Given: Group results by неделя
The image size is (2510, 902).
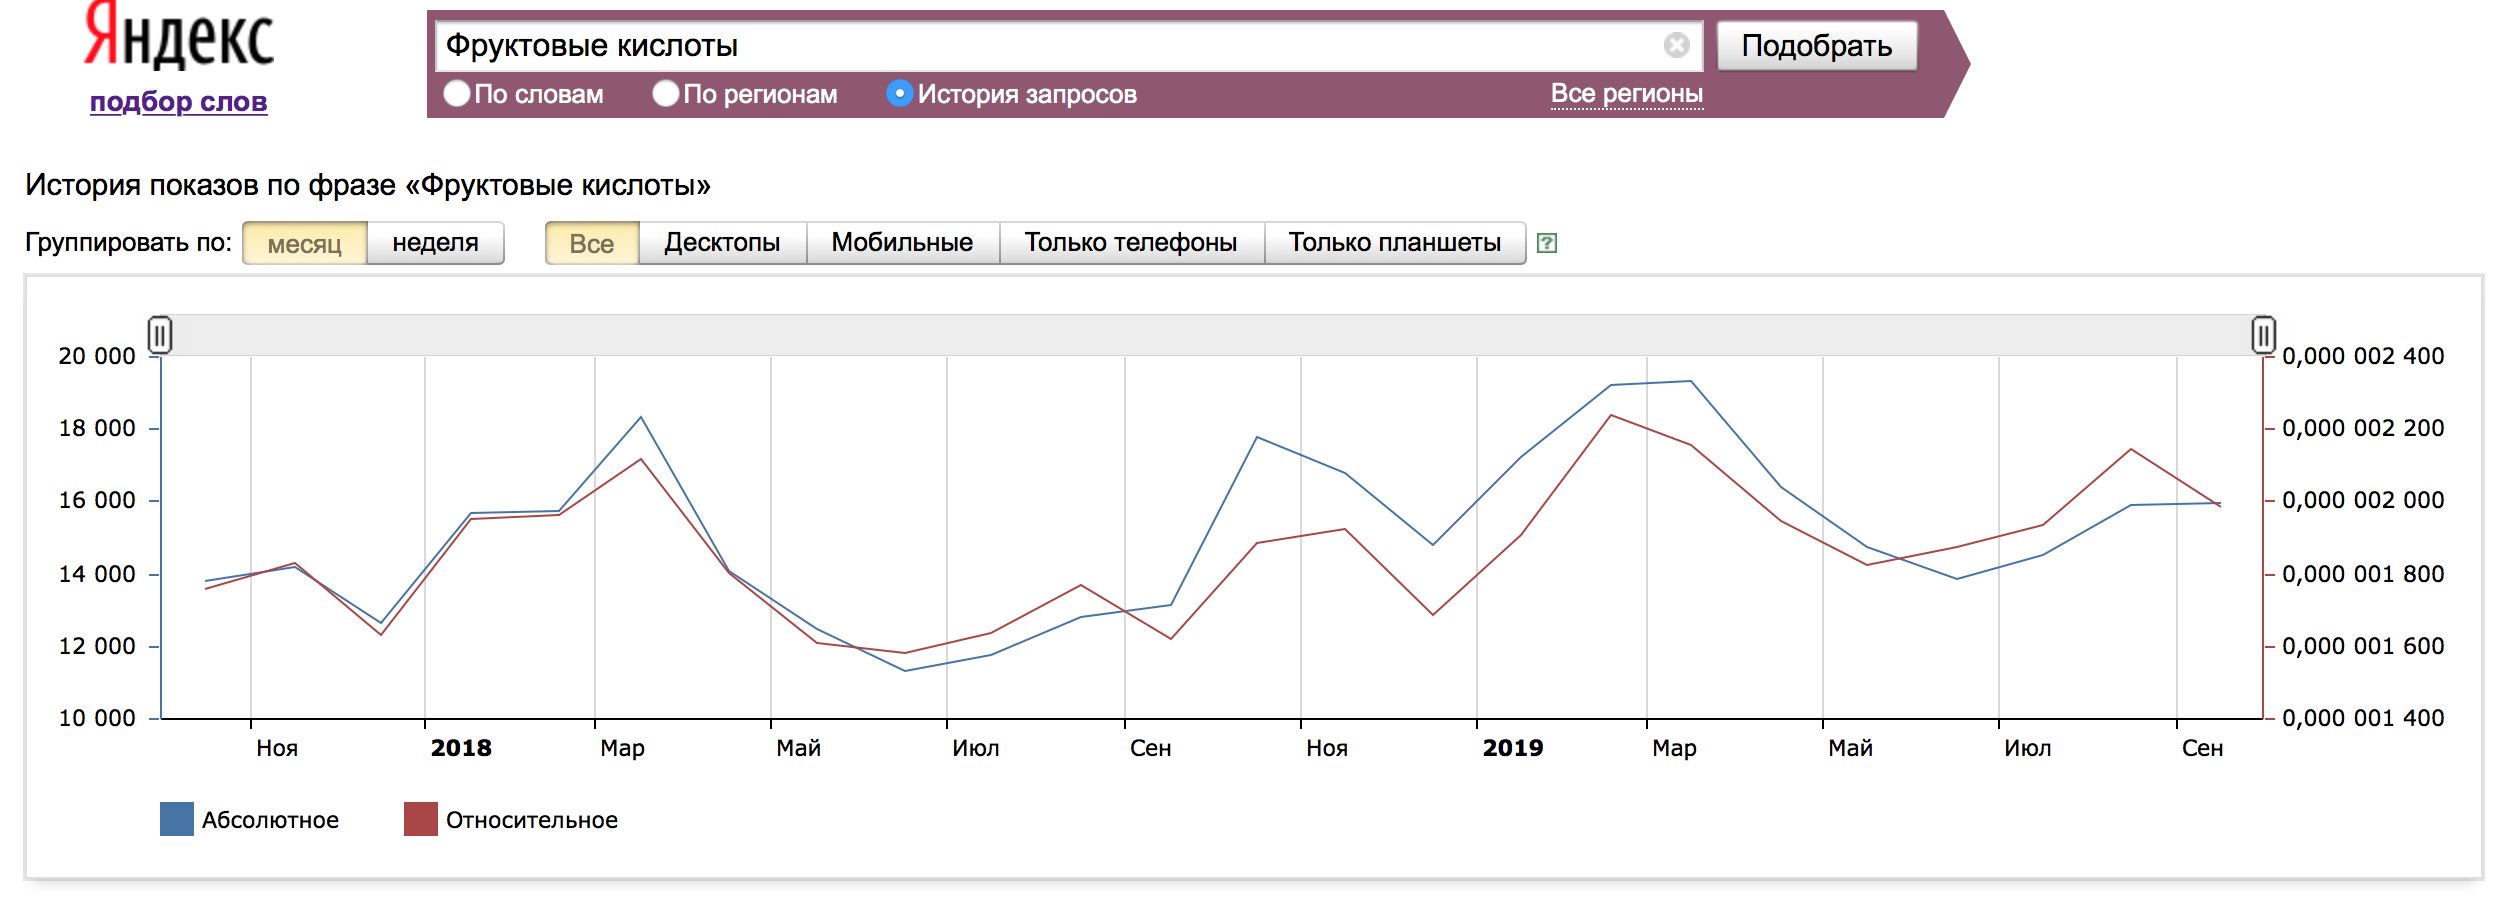Looking at the screenshot, I should tap(436, 243).
